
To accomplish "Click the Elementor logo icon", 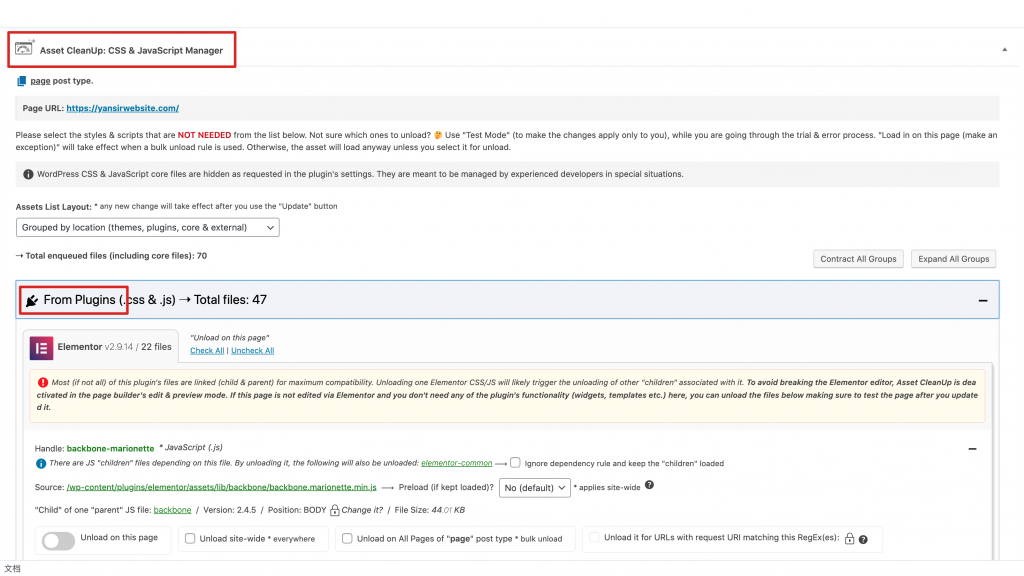I will click(41, 347).
